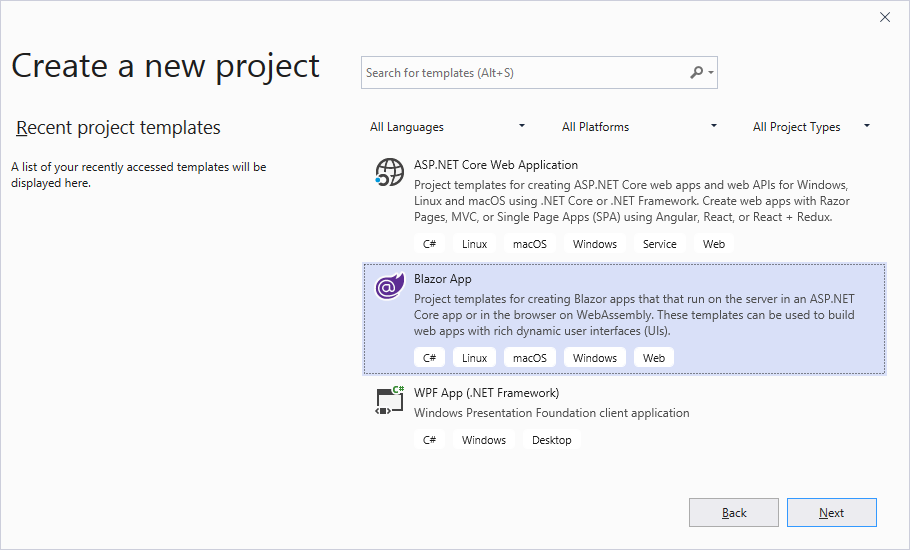Click the Blazor App flame icon

(389, 285)
